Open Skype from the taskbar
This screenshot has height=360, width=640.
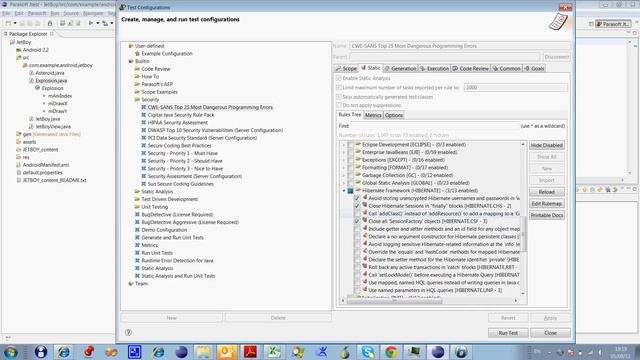[x=367, y=352]
